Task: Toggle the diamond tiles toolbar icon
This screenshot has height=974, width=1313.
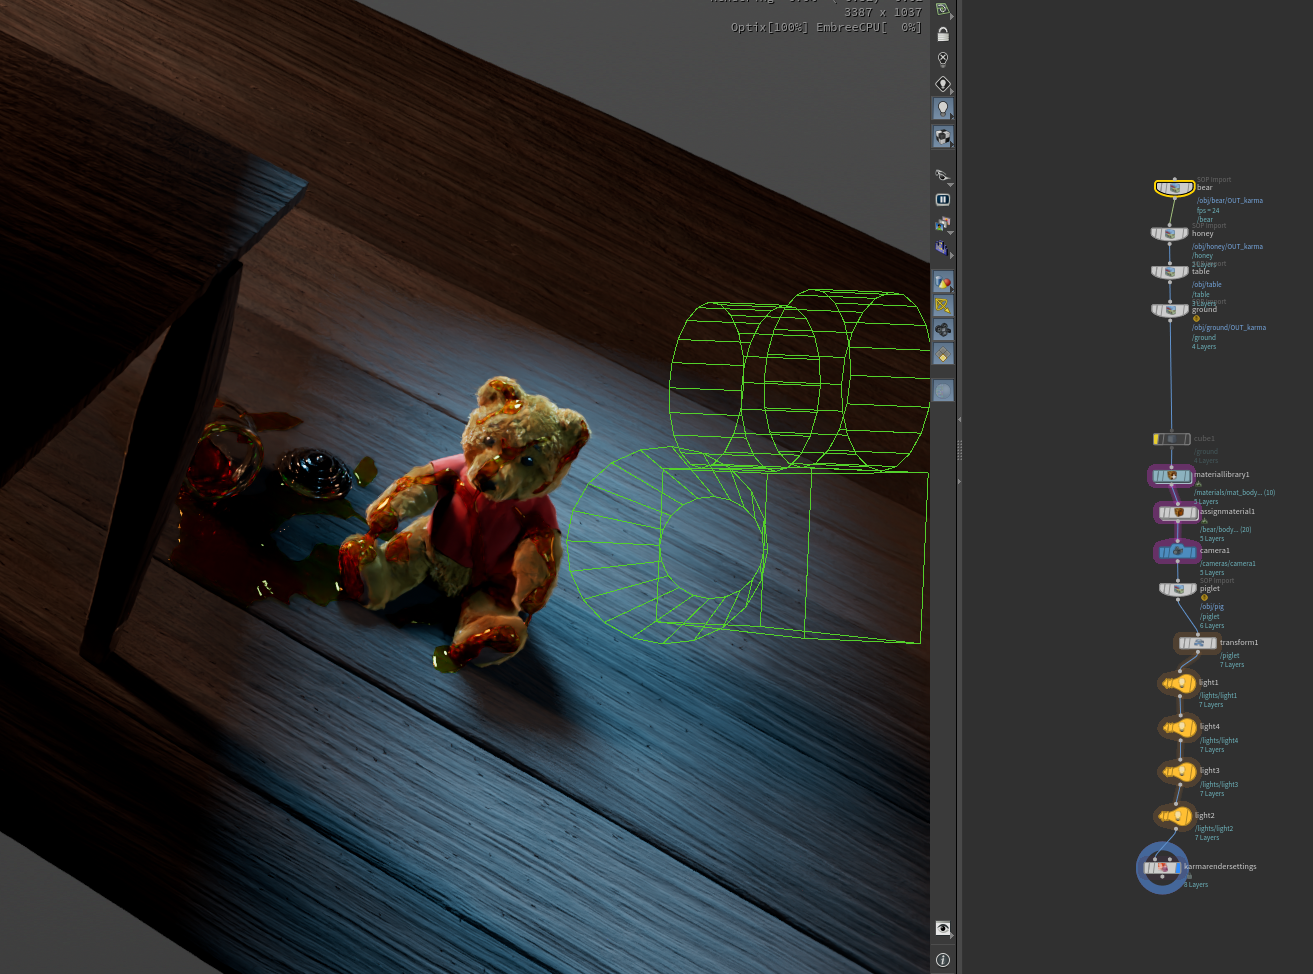Action: pyautogui.click(x=943, y=354)
